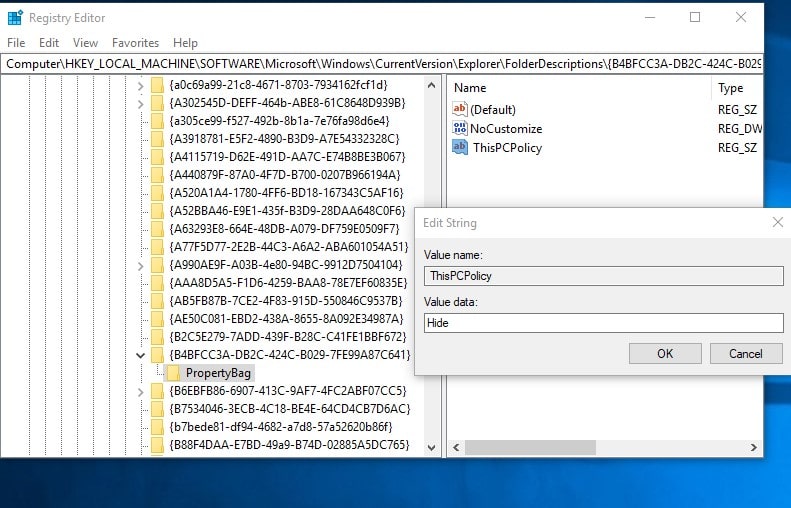Screen dimensions: 791x508
Task: Click the Value data input field
Action: click(603, 323)
